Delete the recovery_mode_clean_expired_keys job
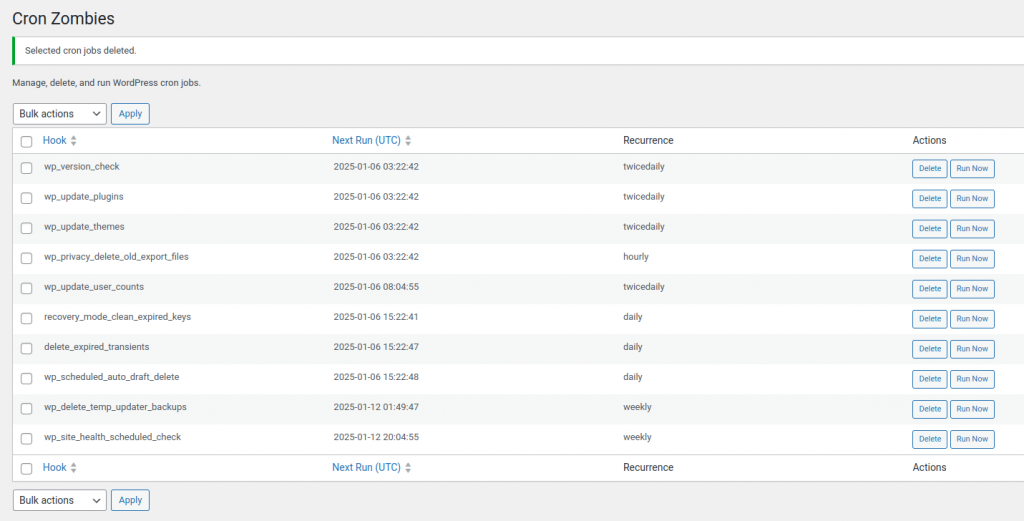 (x=929, y=318)
